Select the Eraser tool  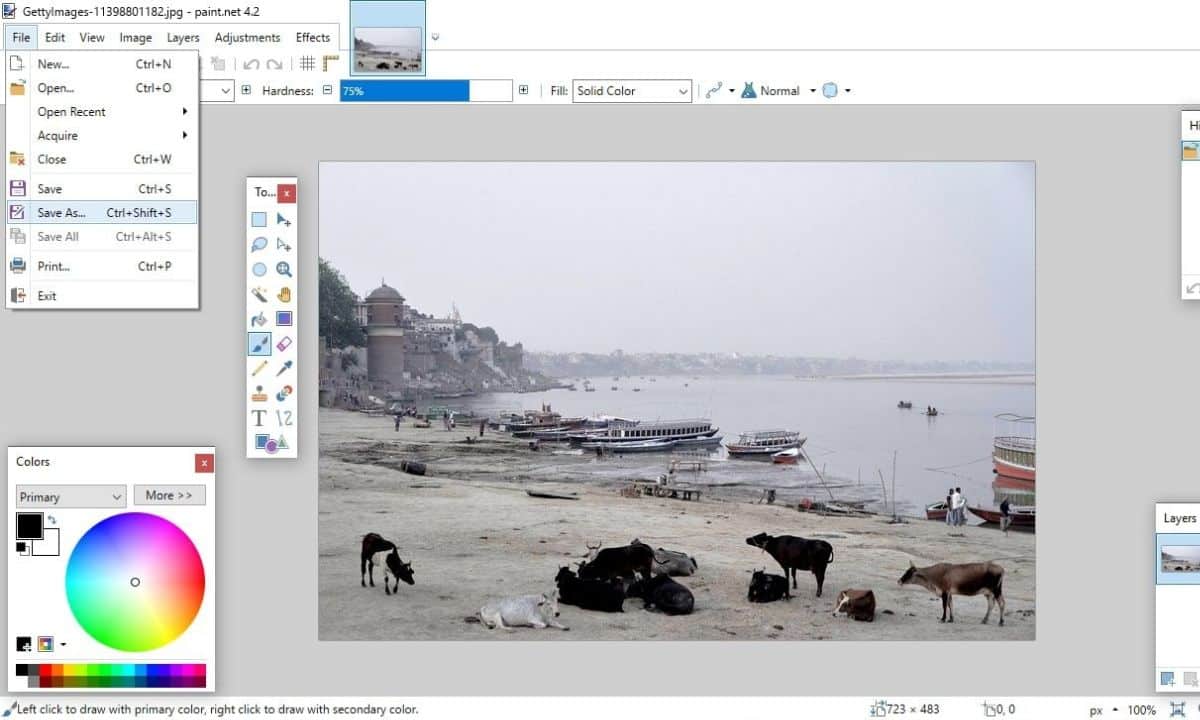pyautogui.click(x=284, y=344)
